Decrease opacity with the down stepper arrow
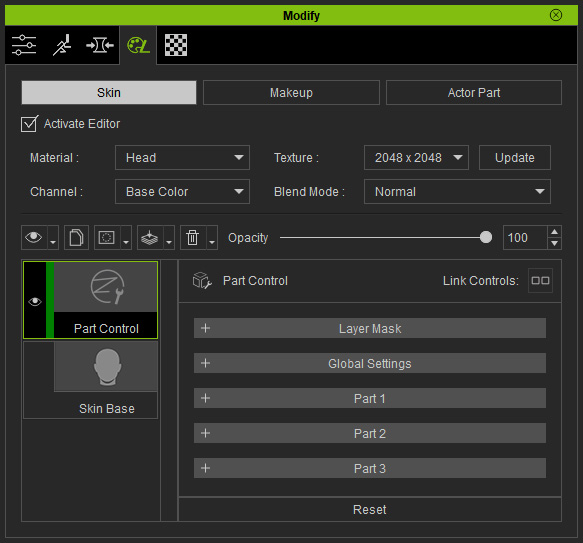The width and height of the screenshot is (583, 543). tap(554, 243)
